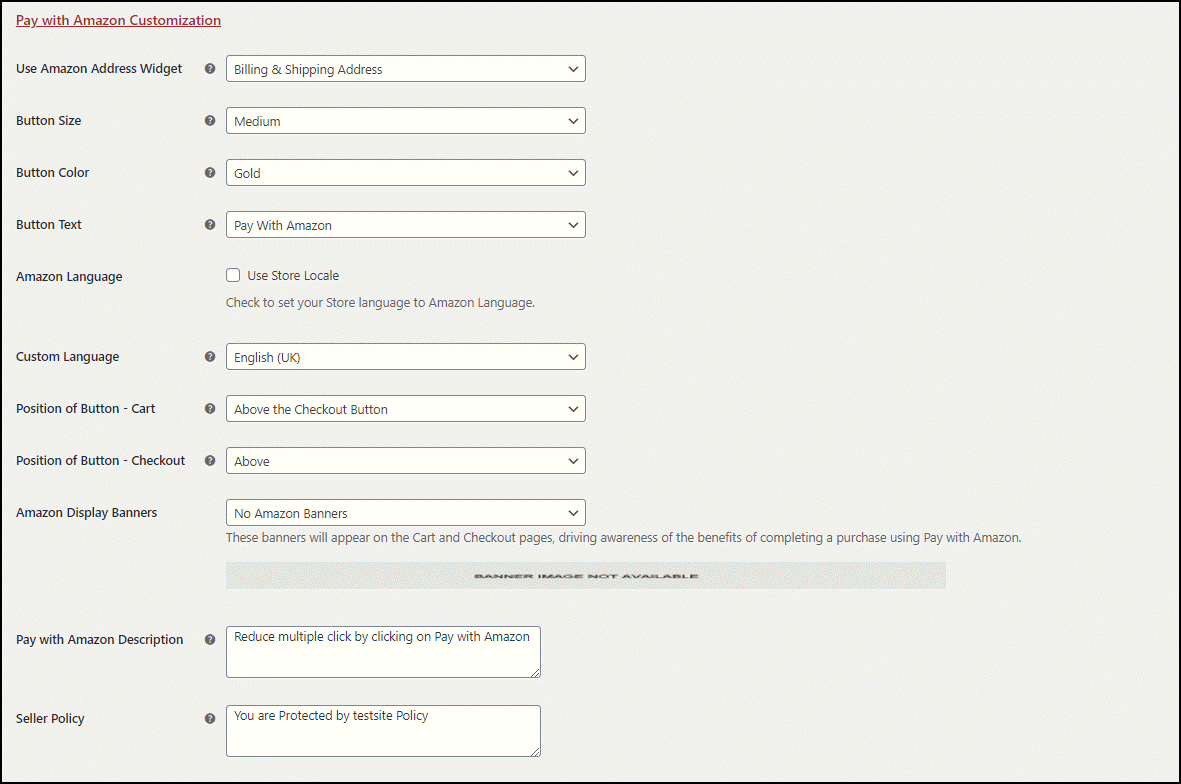Click help icon beside Button Color
Screen dimensions: 1181x784
pos(210,172)
